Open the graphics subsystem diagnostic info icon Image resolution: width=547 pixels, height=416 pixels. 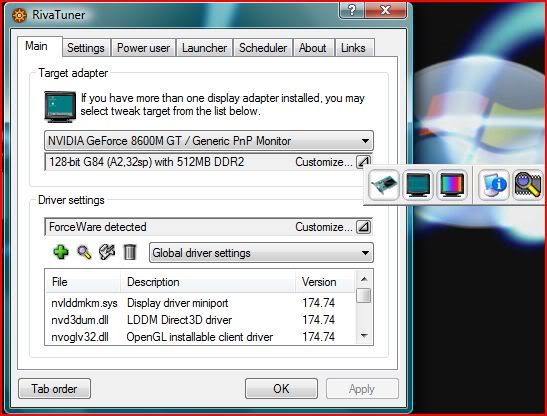pos(493,185)
